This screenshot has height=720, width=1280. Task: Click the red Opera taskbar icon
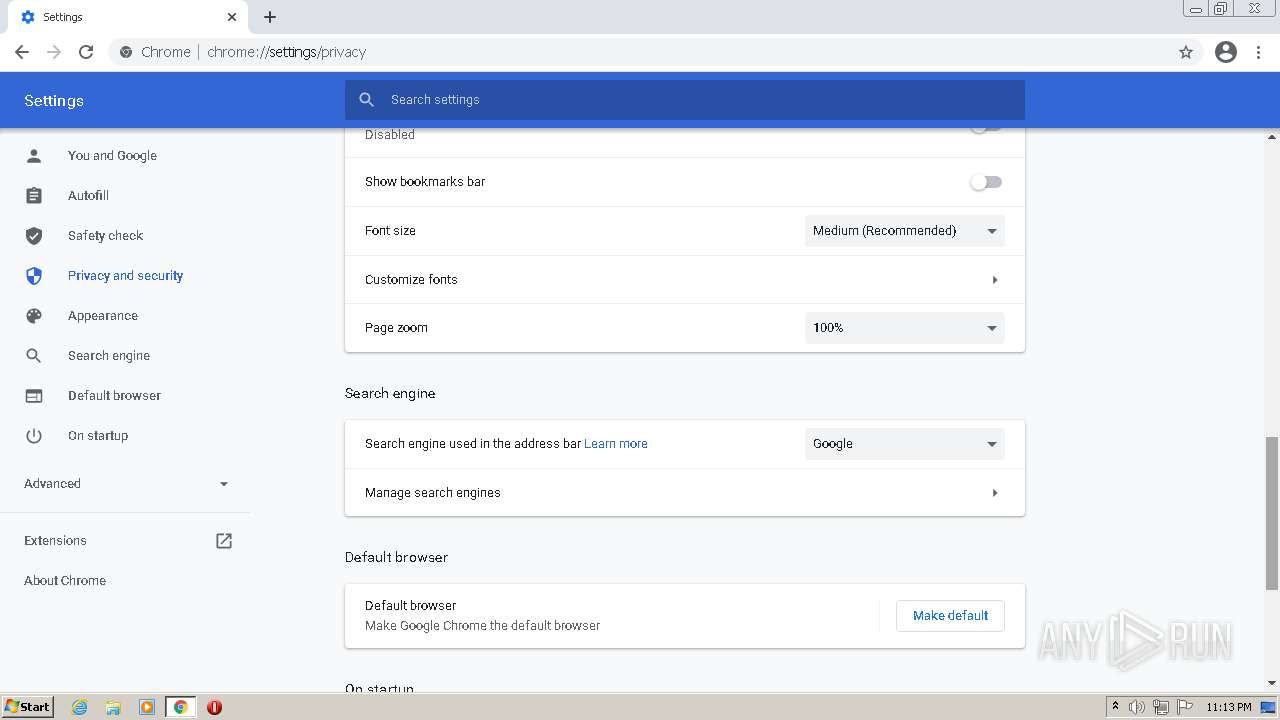click(214, 707)
